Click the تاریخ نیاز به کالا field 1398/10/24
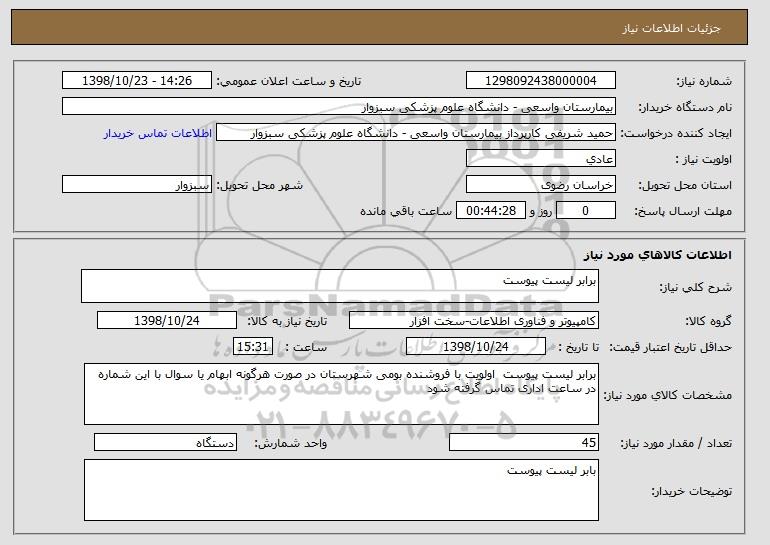This screenshot has width=770, height=545. coord(167,321)
